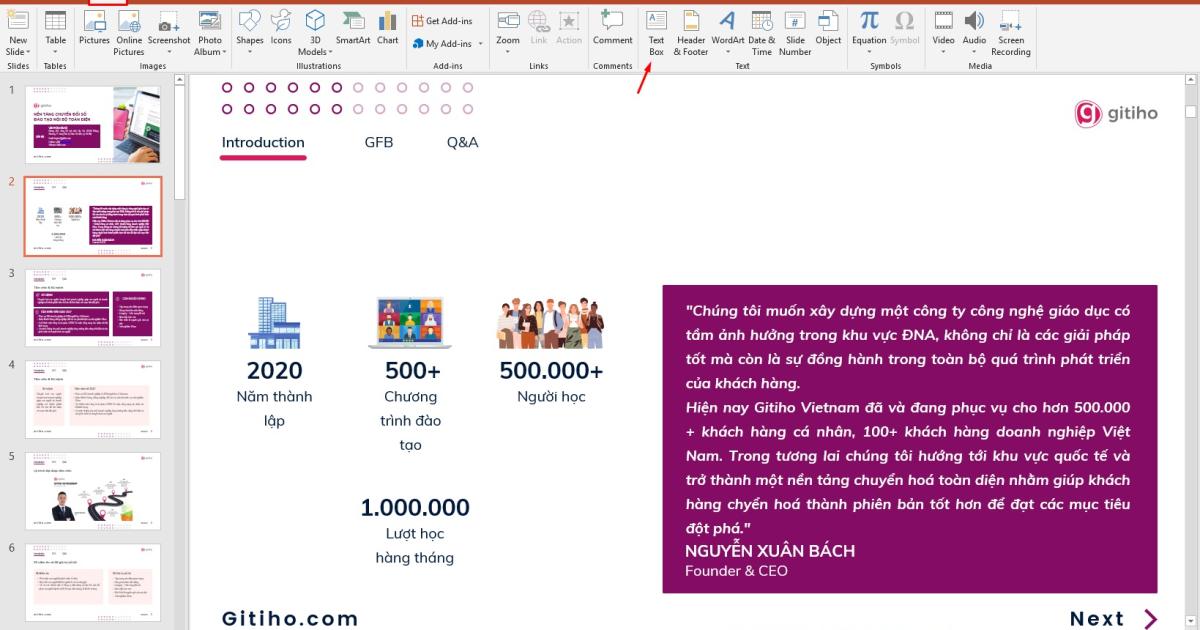Open the 3D Models dropdown
This screenshot has width=1200, height=630.
pyautogui.click(x=314, y=33)
